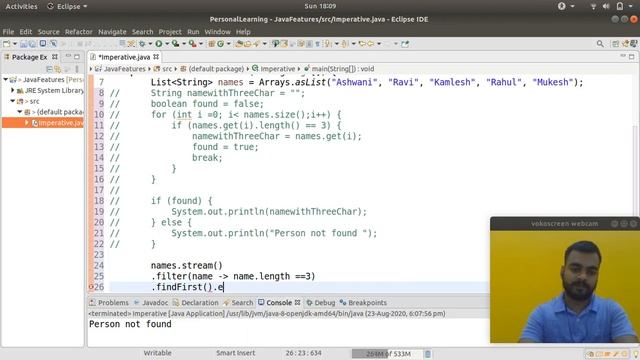Toggle Link with Editor in Package Explorer
Viewport: 640px width, 360px height.
[x=58, y=69]
